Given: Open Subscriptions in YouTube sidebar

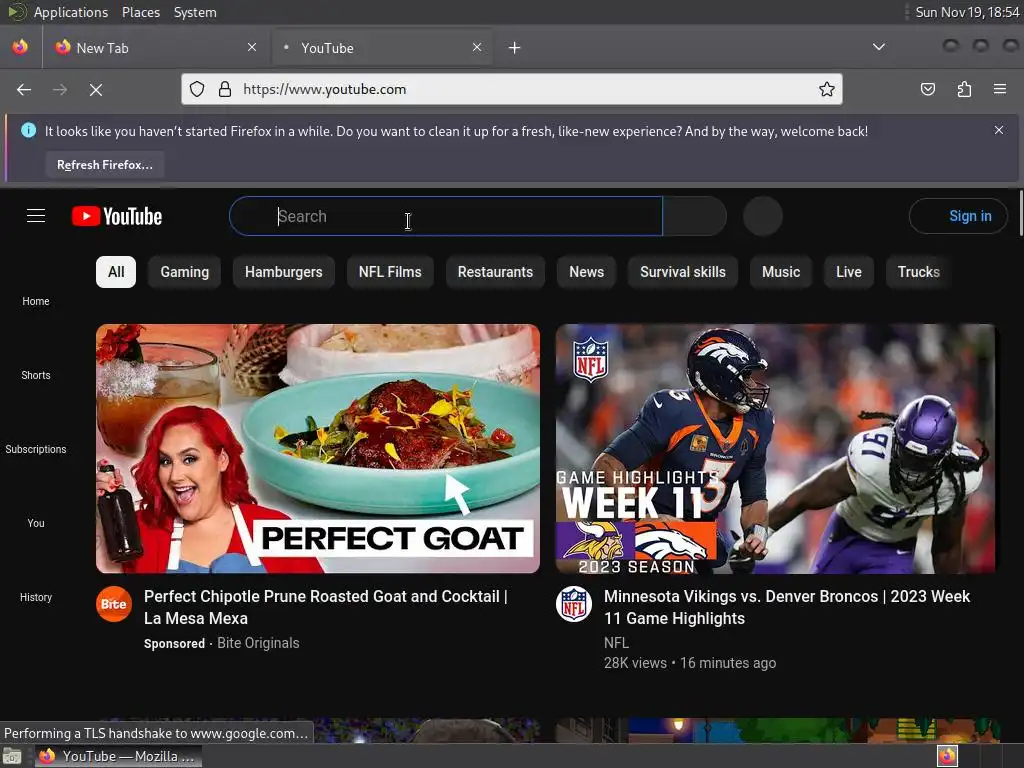Looking at the screenshot, I should click(36, 449).
